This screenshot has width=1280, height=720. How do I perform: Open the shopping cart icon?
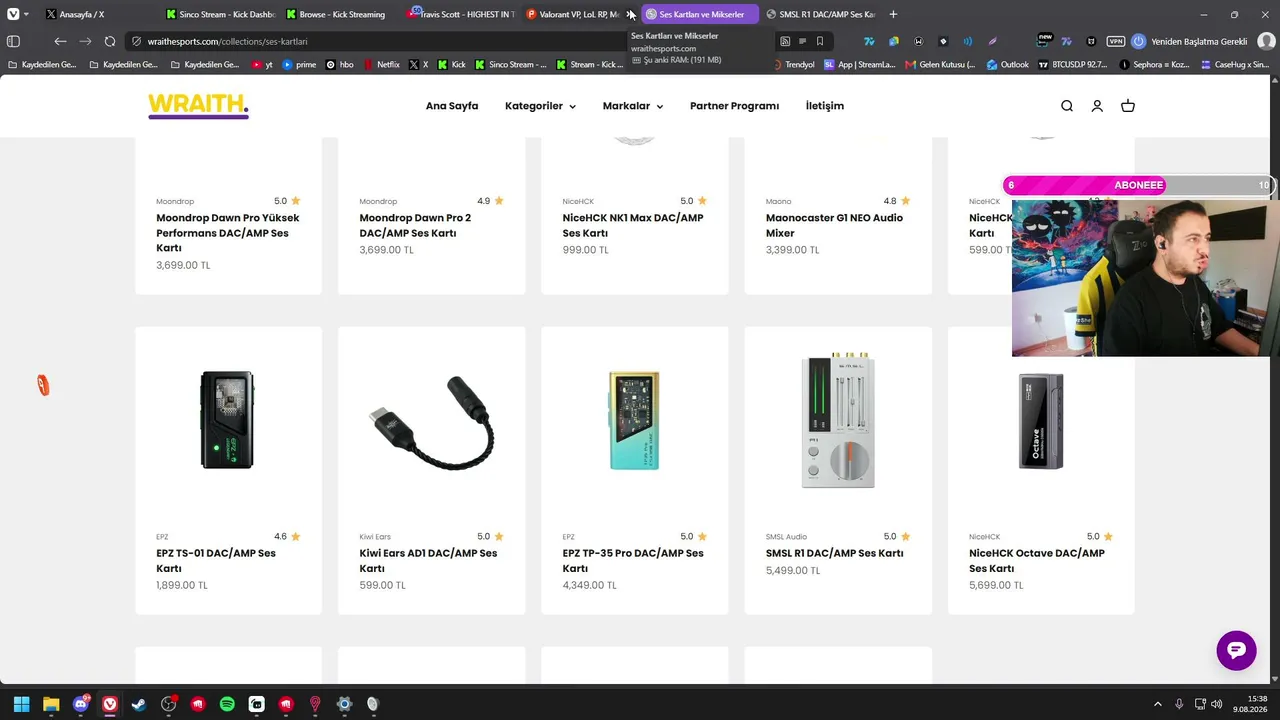[x=1128, y=106]
